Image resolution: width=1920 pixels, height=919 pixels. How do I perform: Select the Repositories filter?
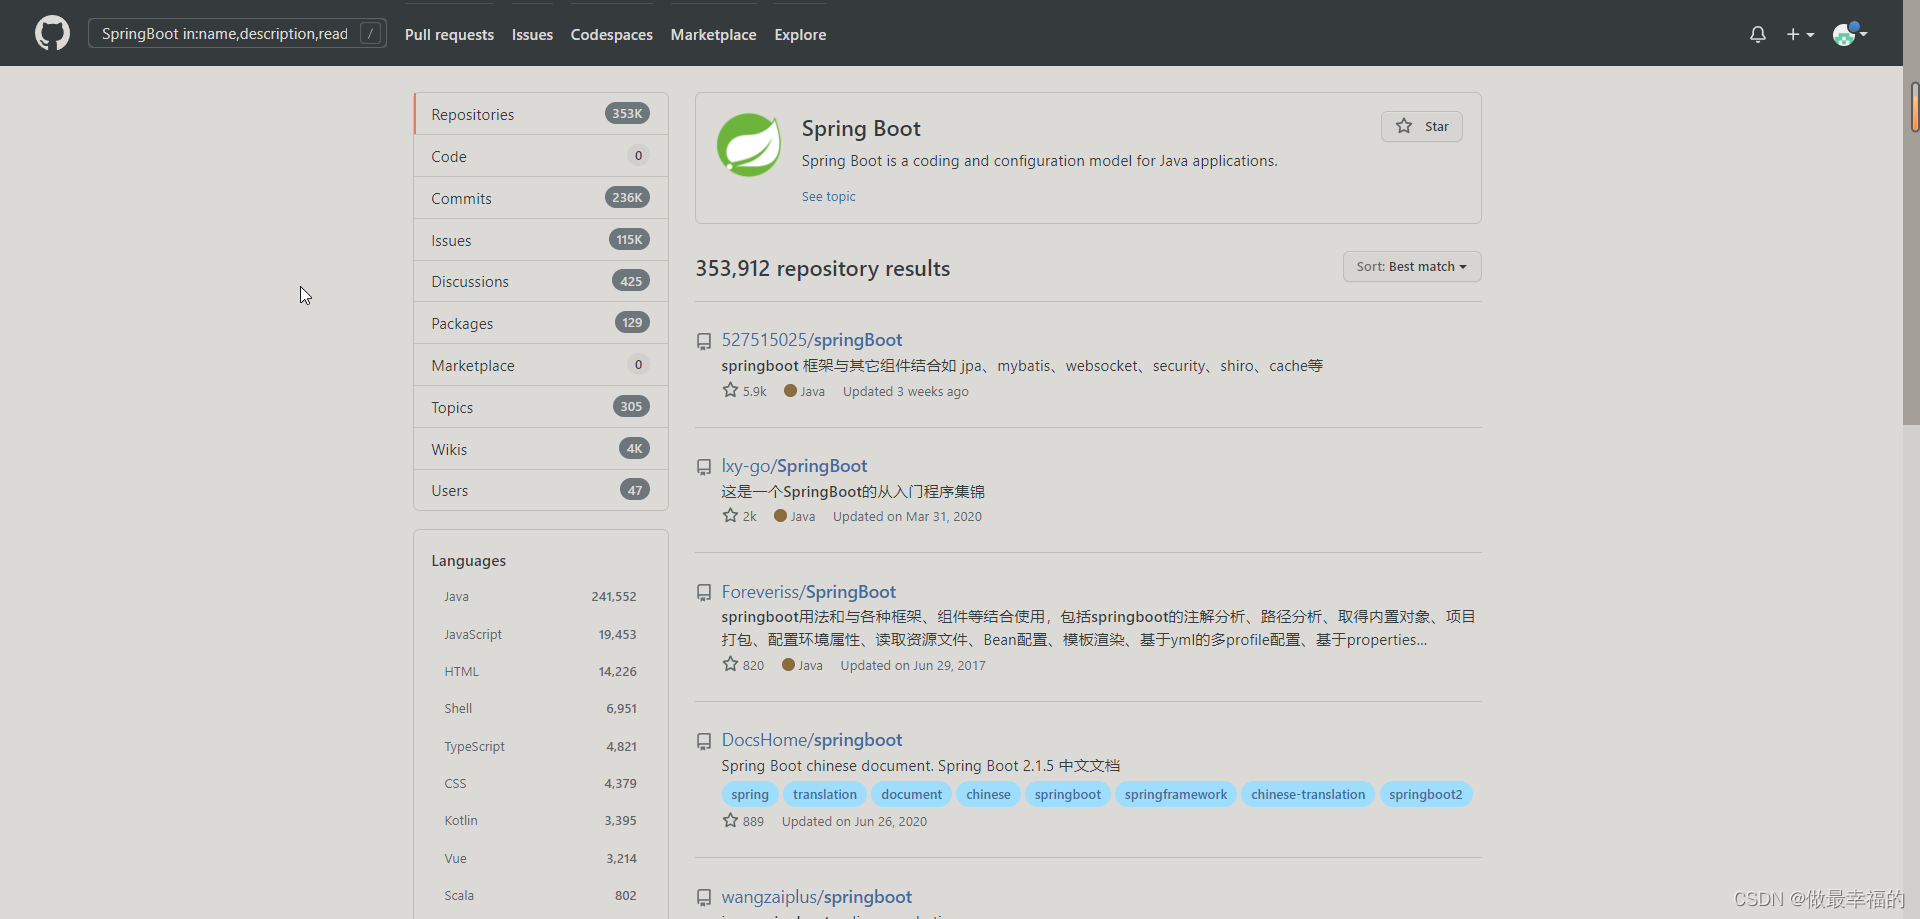pos(541,114)
